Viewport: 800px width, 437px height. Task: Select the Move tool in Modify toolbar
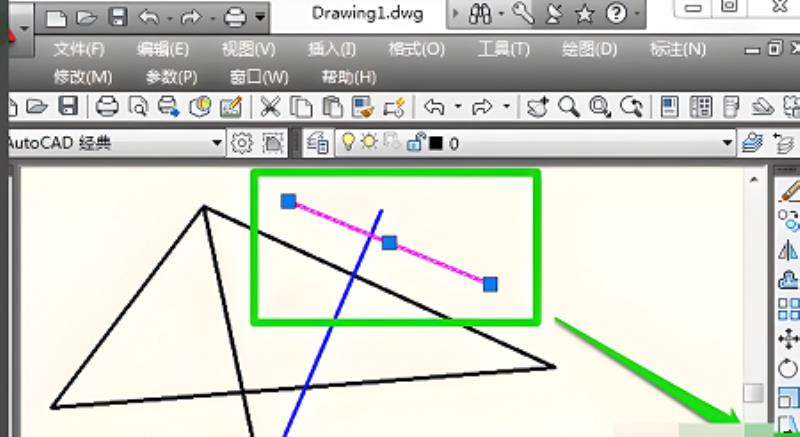789,339
